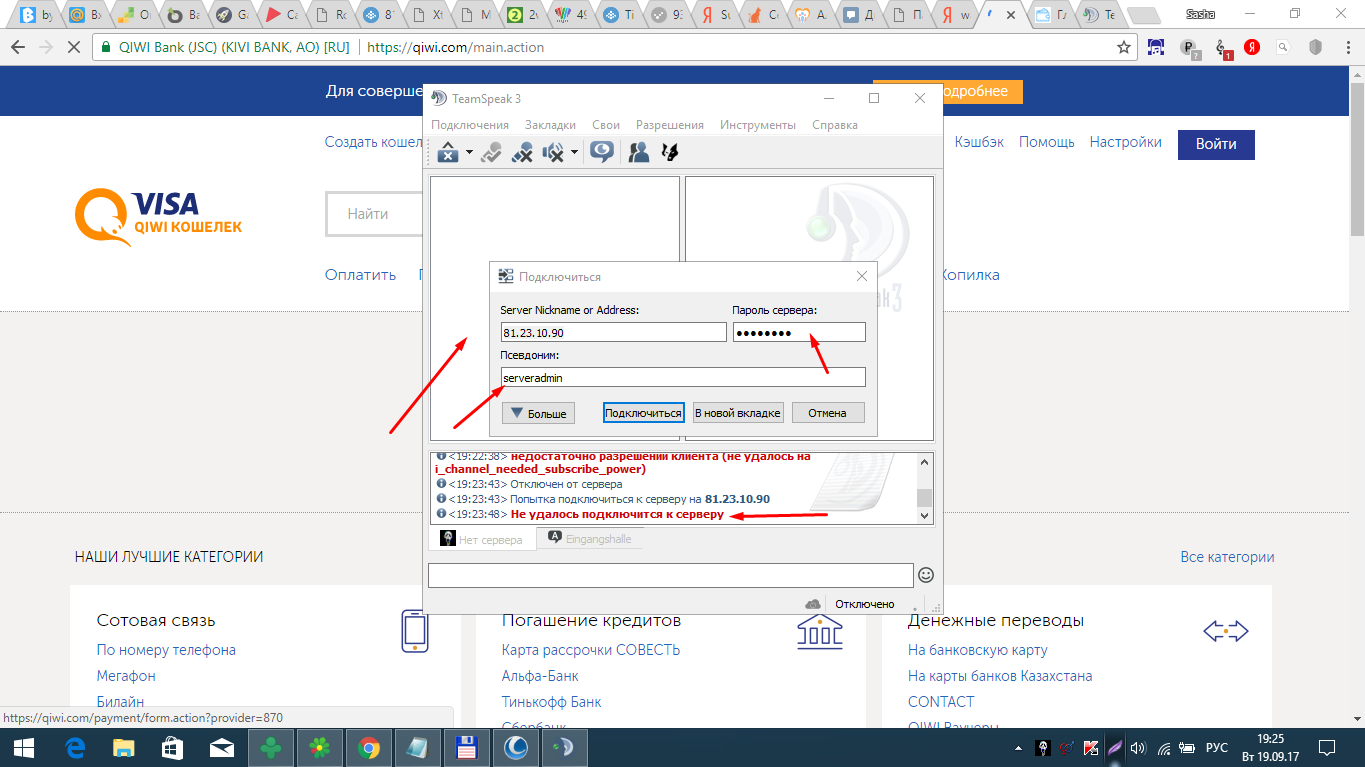Bookmark the page with the star icon
Viewport: 1365px width, 767px height.
pos(1124,47)
